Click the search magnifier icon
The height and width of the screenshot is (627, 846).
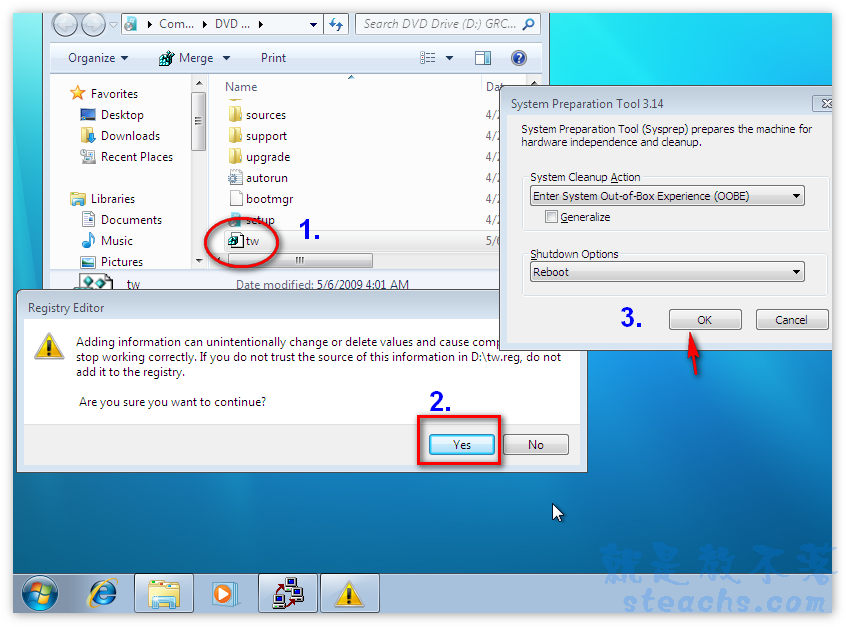pos(529,24)
